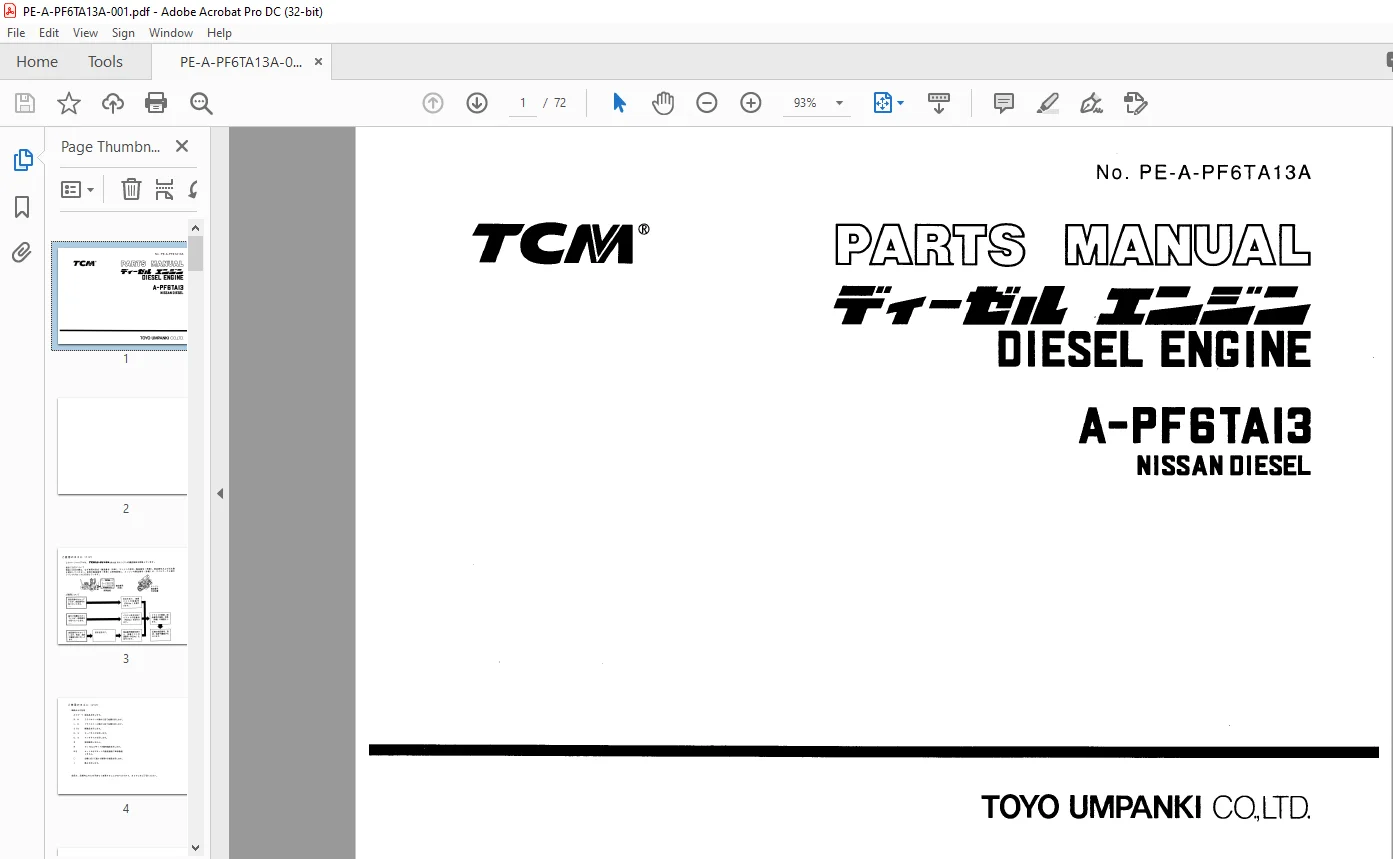Click the thumbnails panel scrollbar thumb
The height and width of the screenshot is (859, 1393).
[x=197, y=253]
